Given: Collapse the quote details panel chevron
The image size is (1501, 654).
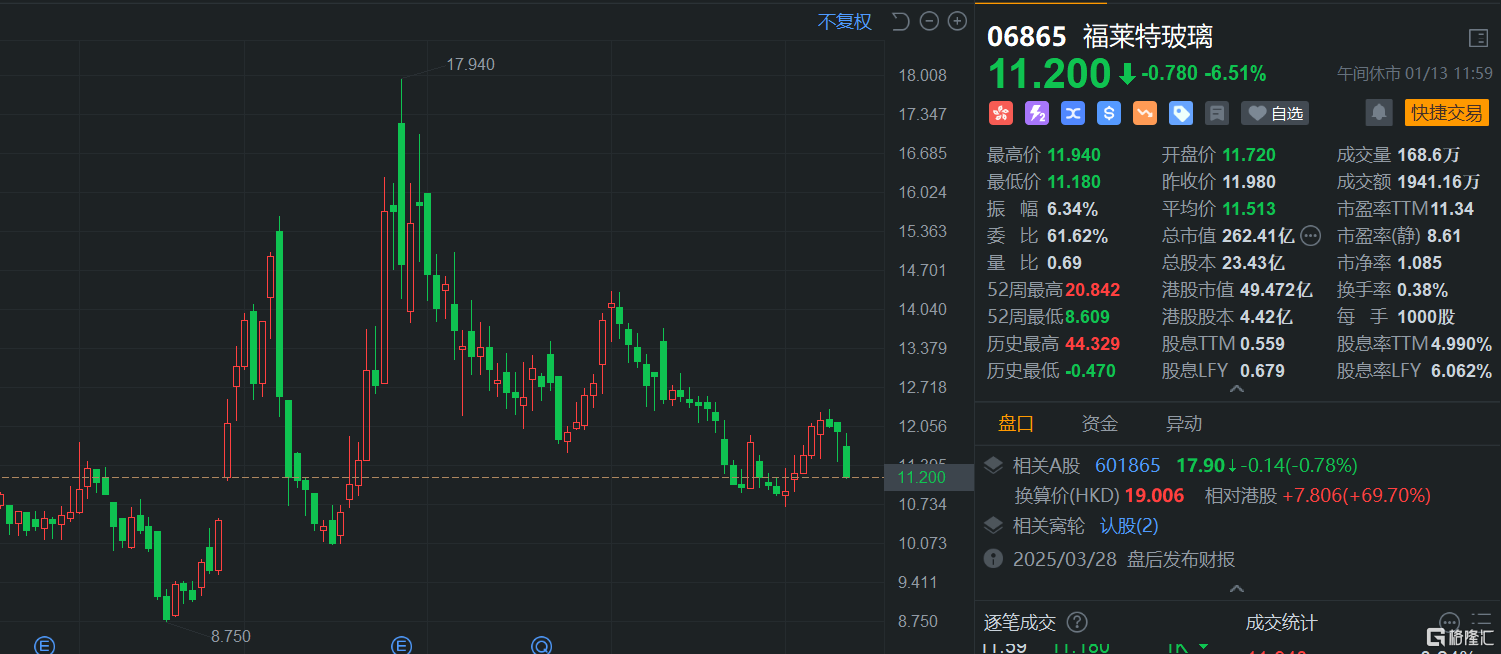Looking at the screenshot, I should [x=1237, y=389].
